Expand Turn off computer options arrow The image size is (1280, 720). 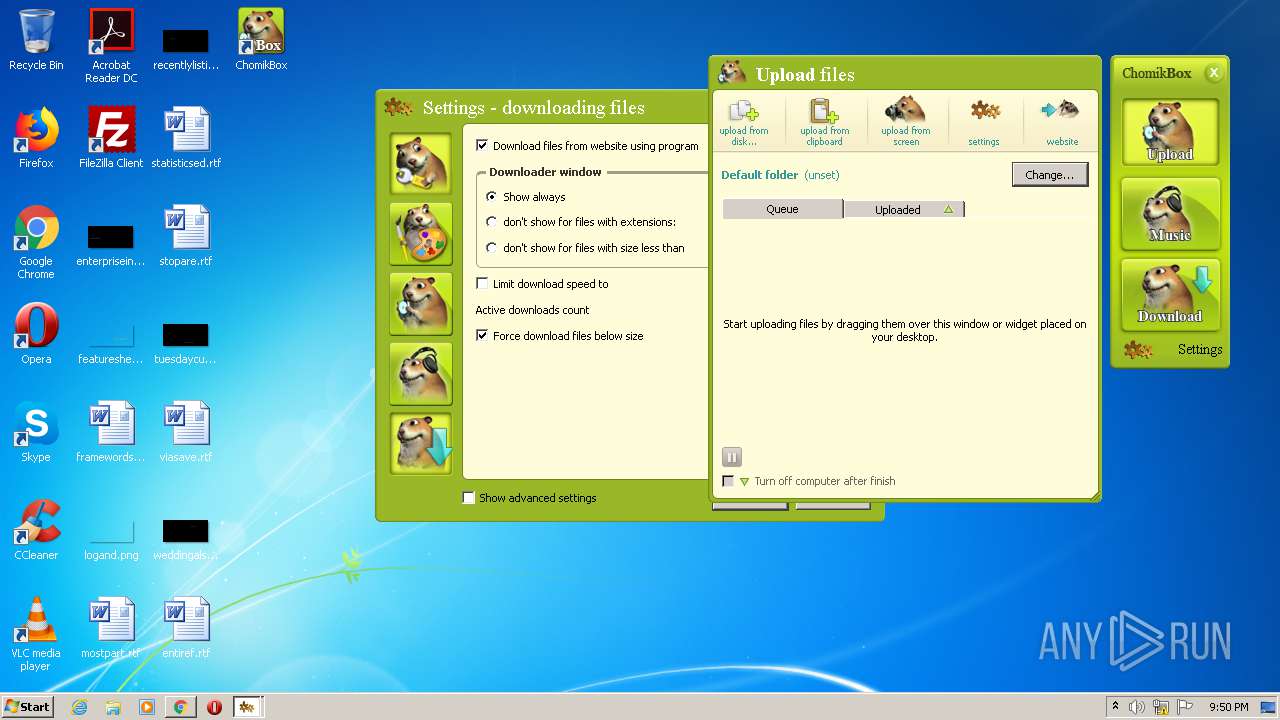(744, 482)
